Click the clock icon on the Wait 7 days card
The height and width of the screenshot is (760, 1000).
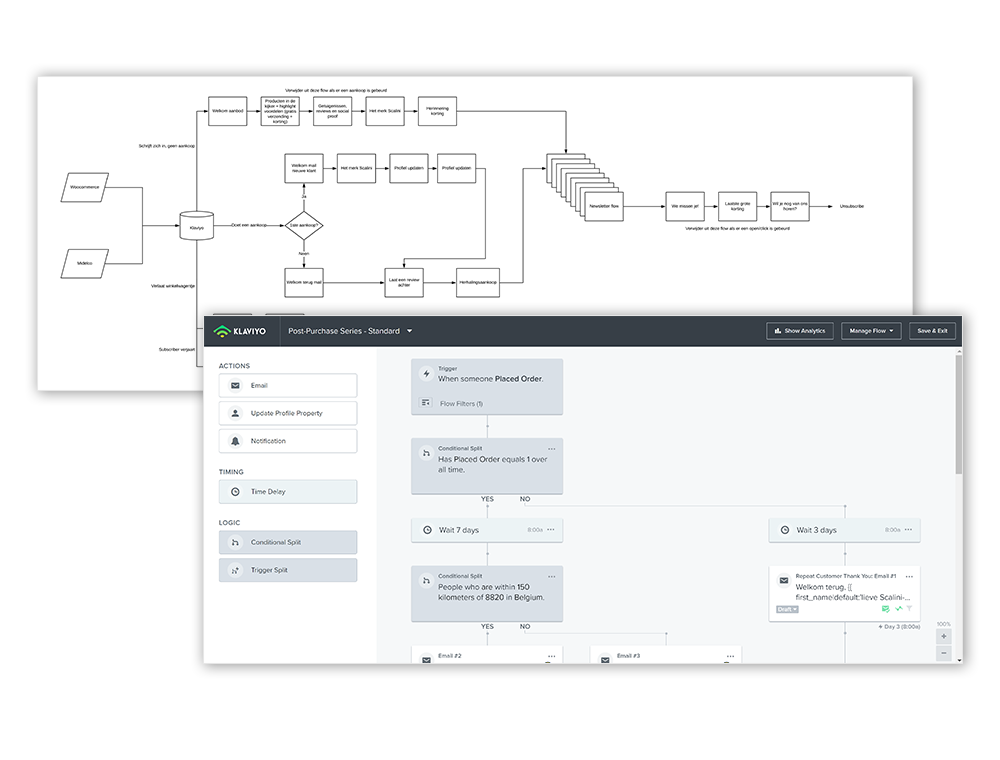point(427,530)
